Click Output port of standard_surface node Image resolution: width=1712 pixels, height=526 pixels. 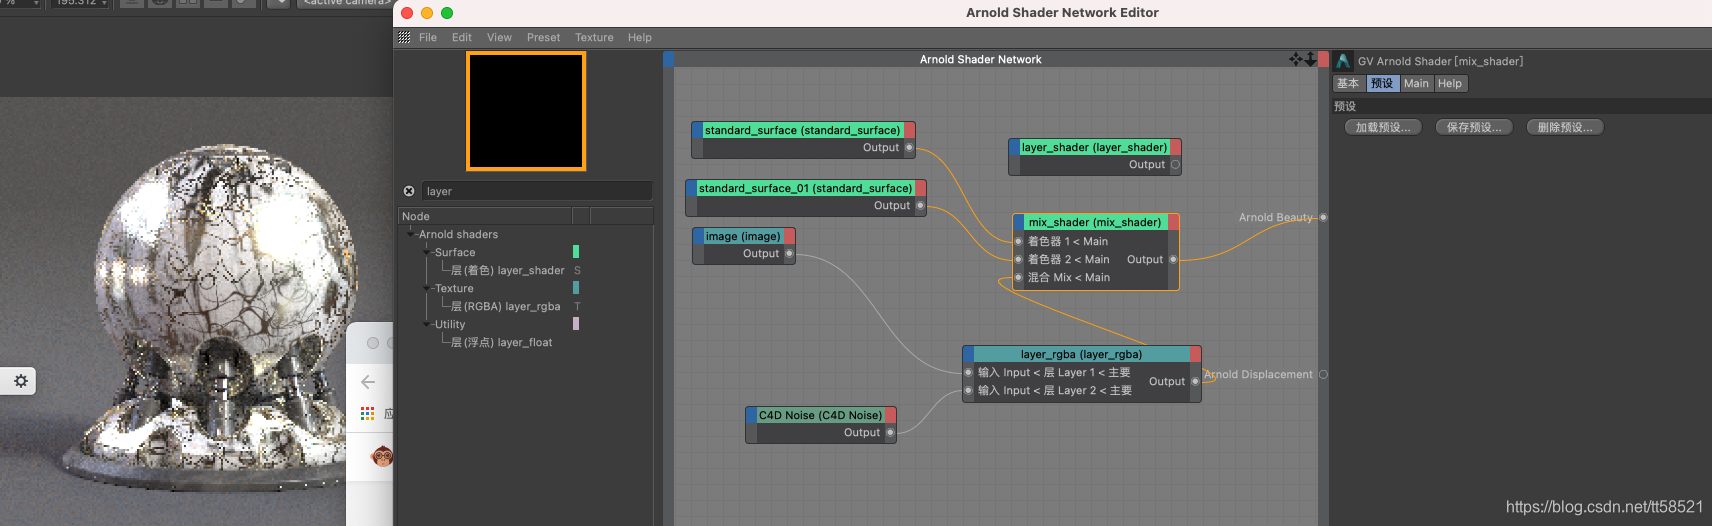click(x=909, y=148)
